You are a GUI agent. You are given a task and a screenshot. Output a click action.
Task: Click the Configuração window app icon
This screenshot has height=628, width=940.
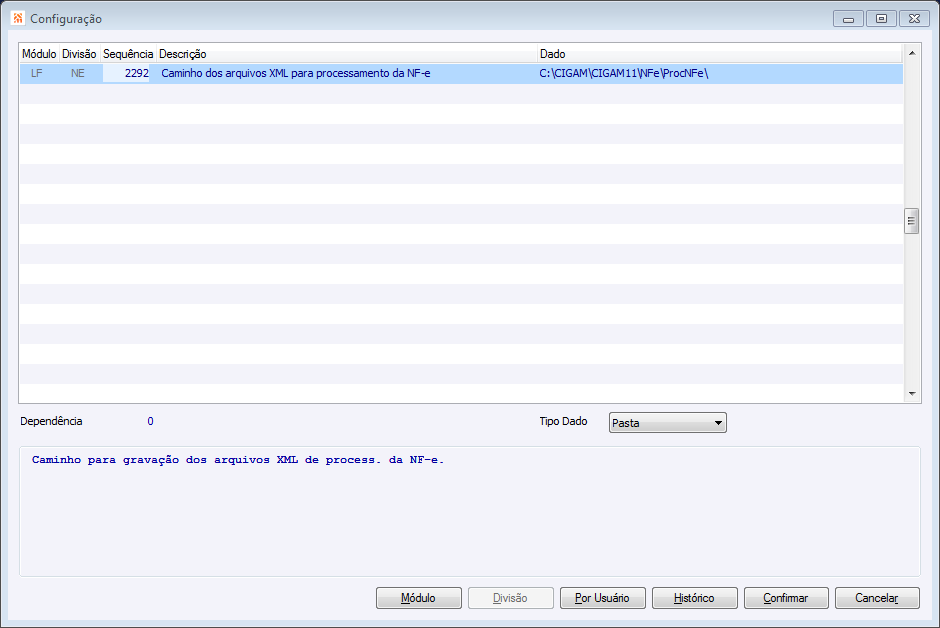pos(18,18)
